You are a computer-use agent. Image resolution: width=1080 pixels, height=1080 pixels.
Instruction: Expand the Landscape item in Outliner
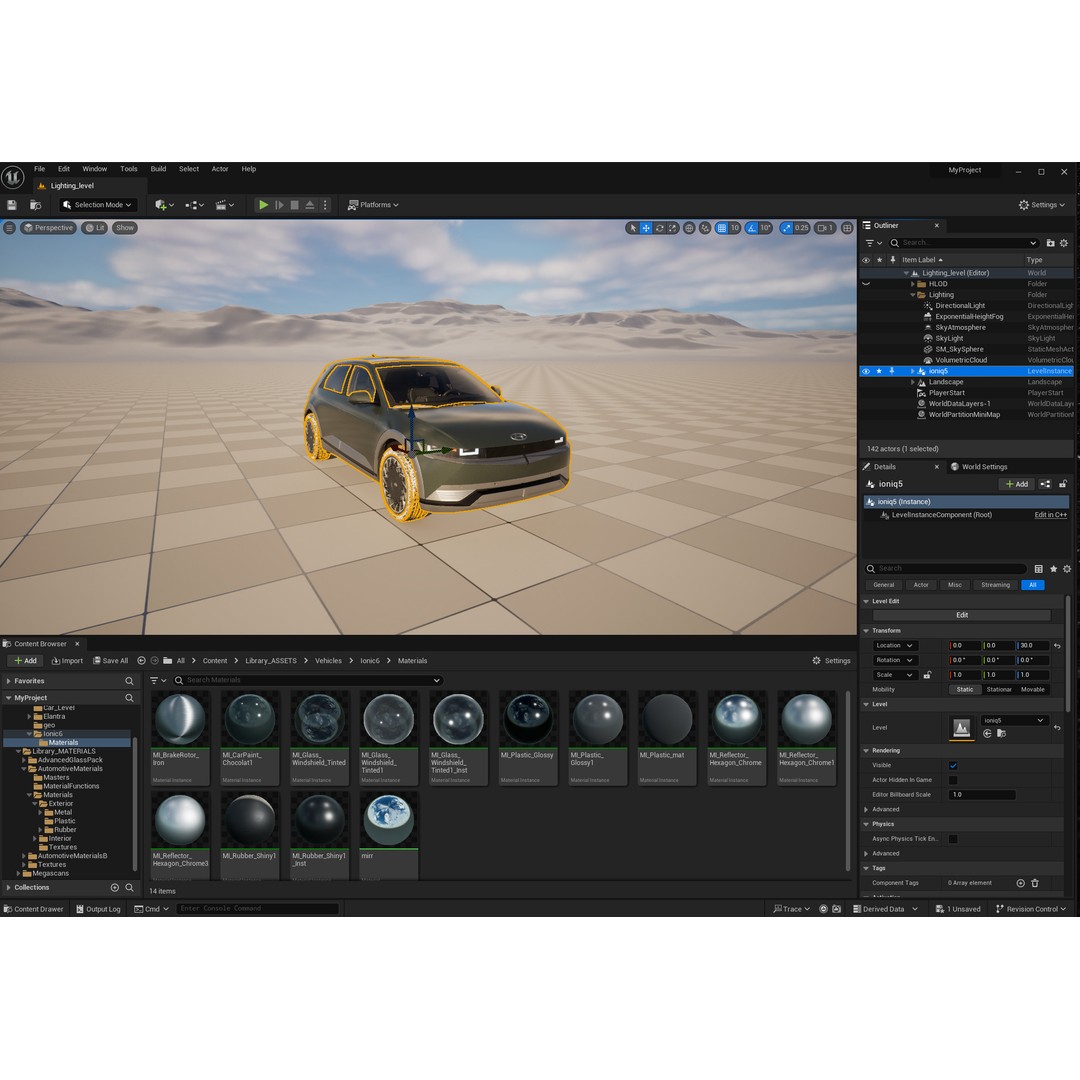tap(913, 382)
